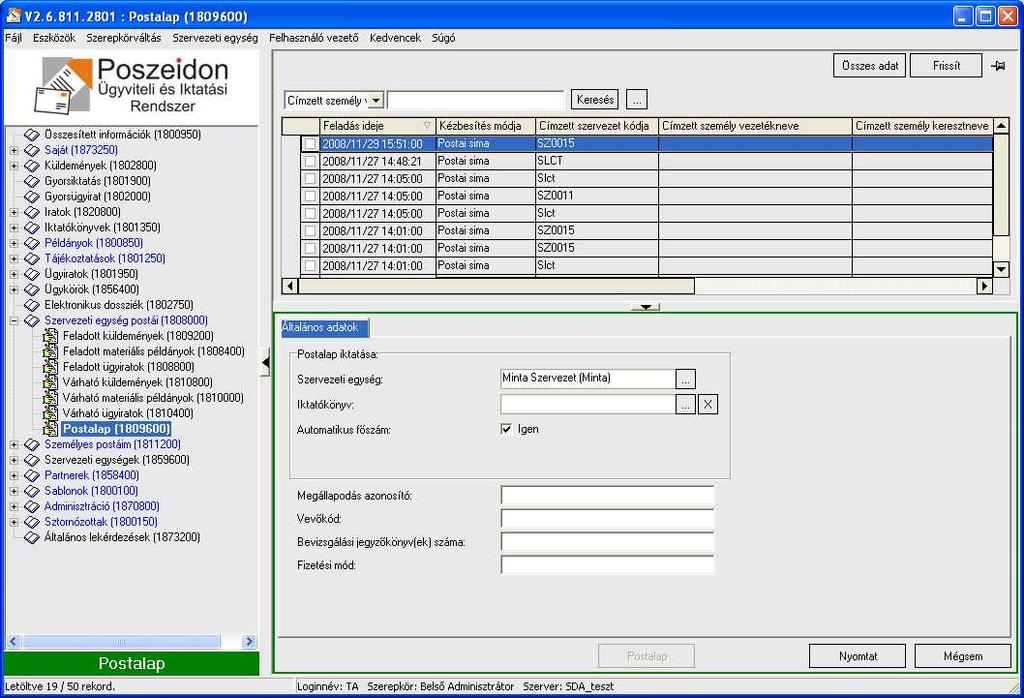Select the Ügykörök (1856400) tree item
Image resolution: width=1024 pixels, height=698 pixels.
tap(91, 289)
